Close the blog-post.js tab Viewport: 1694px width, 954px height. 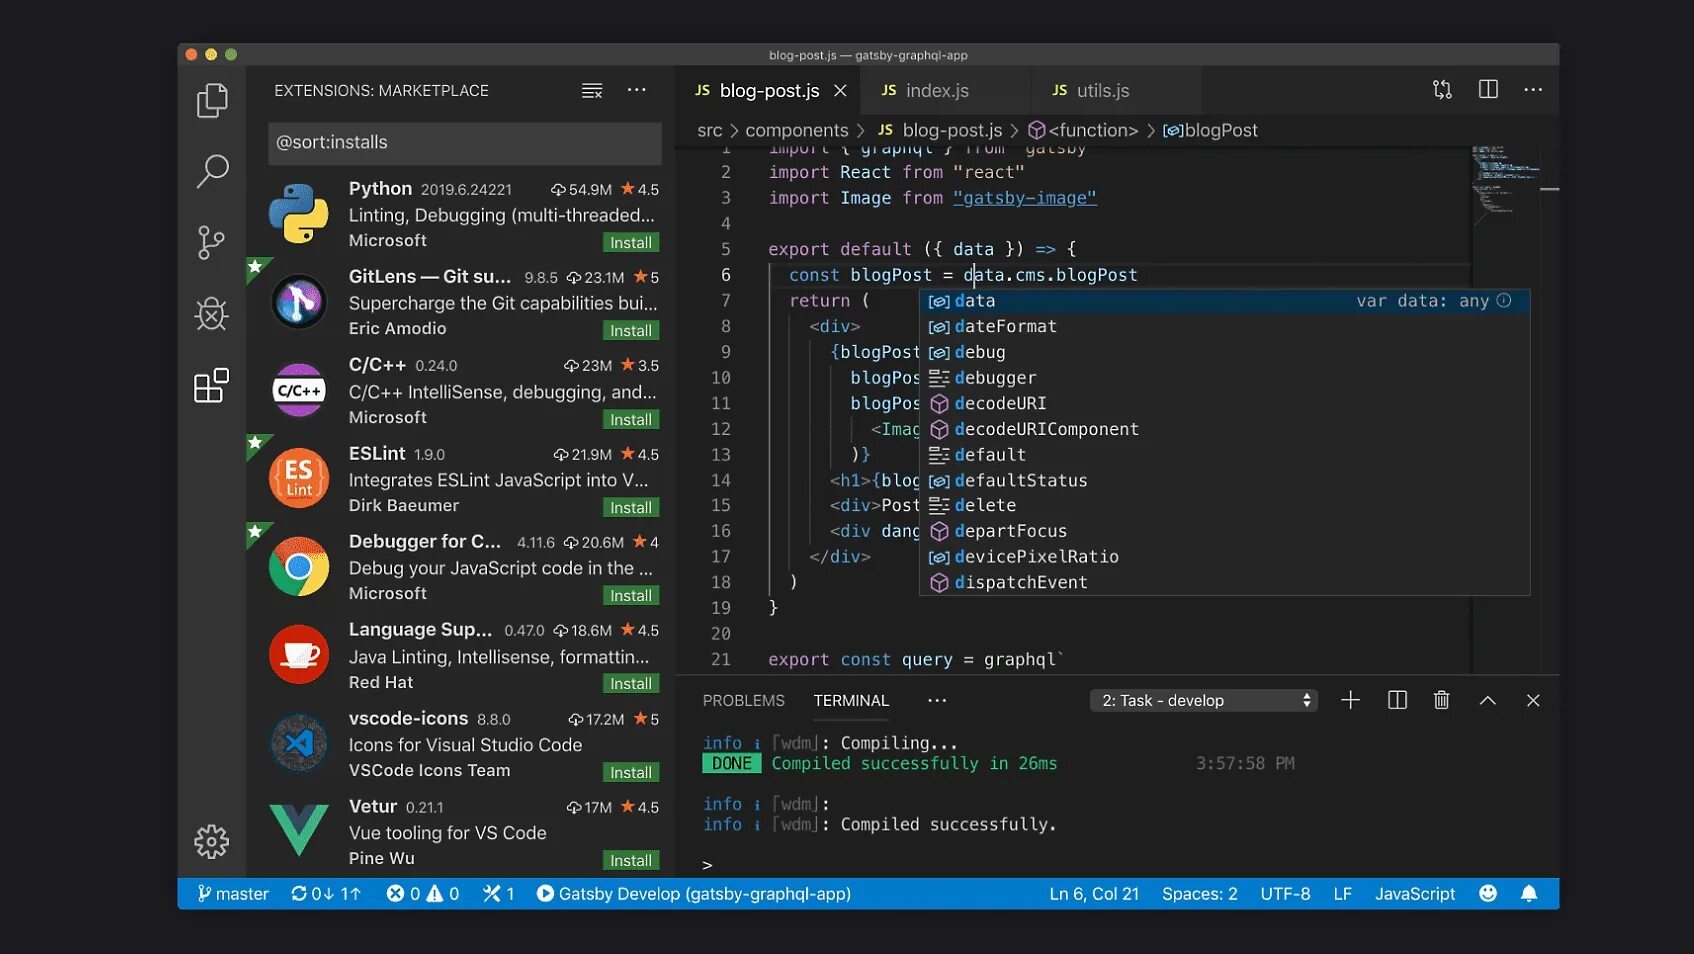[x=841, y=91]
